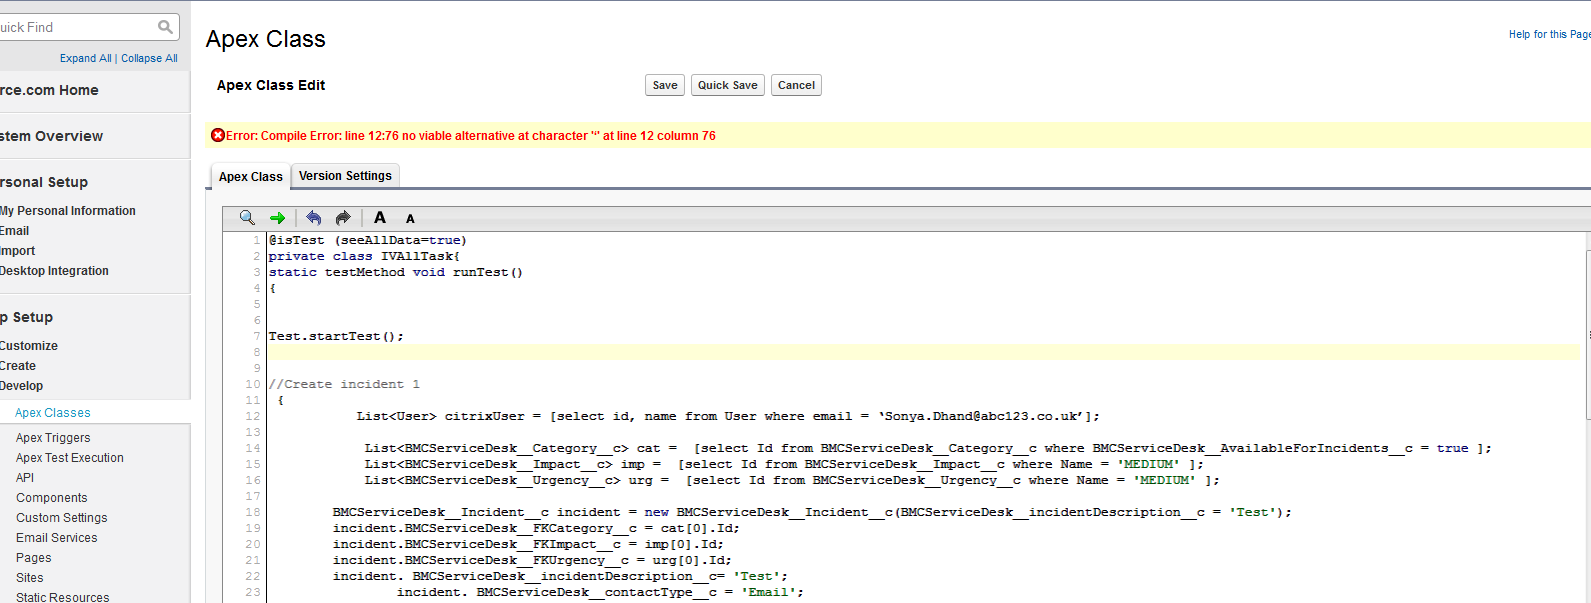Click the 'Test.startTest();' code line

click(x=336, y=336)
